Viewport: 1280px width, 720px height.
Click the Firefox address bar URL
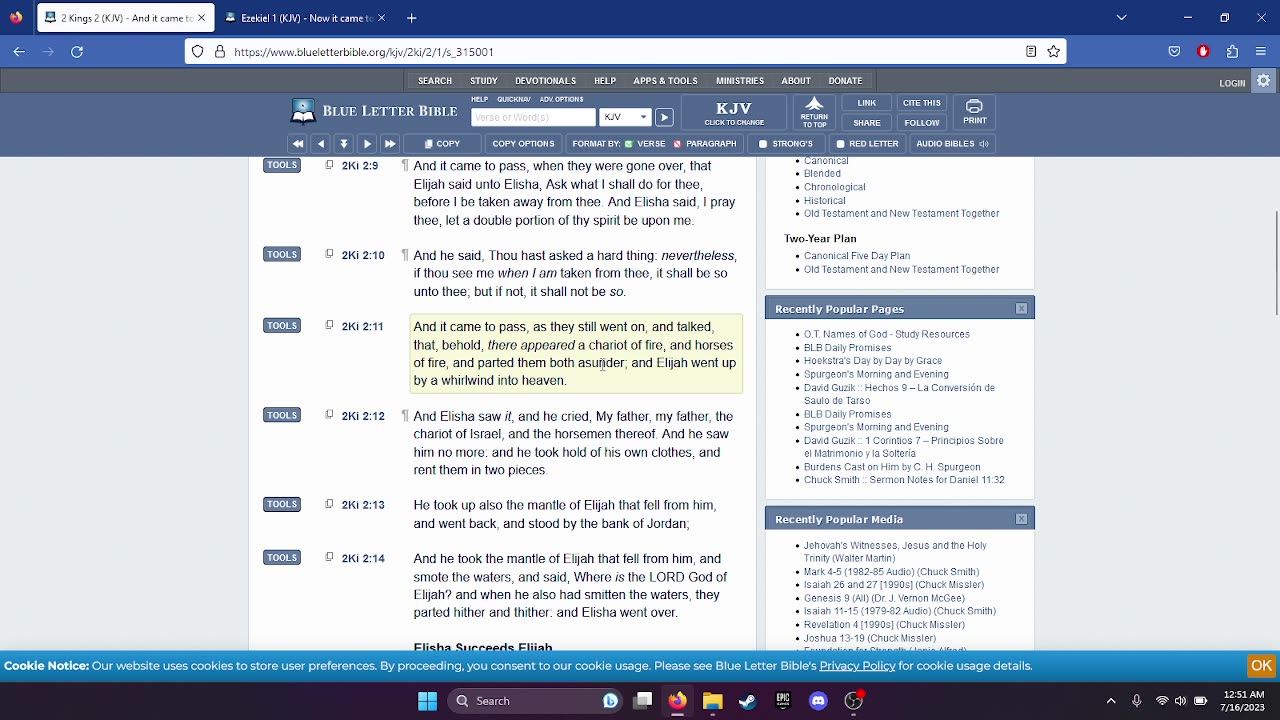pos(364,52)
